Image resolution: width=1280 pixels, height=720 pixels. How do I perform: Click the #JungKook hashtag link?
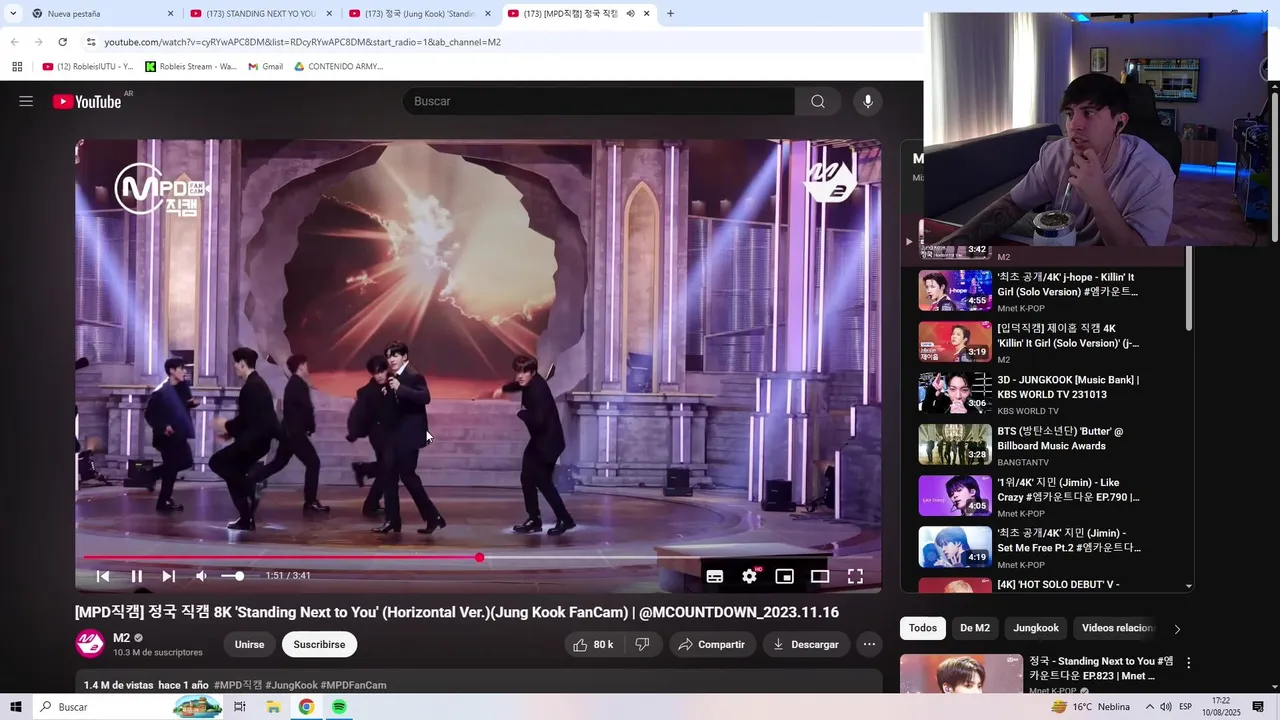click(x=292, y=685)
